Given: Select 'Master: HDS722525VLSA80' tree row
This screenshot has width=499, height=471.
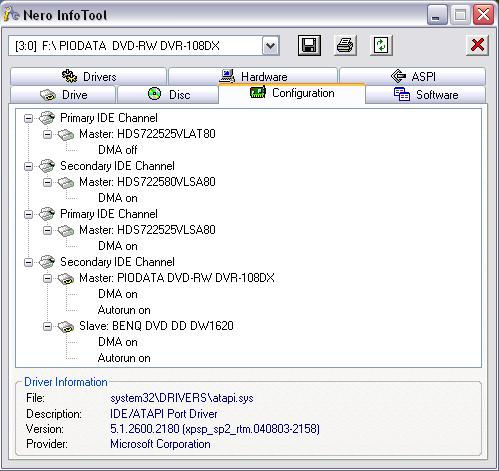Looking at the screenshot, I should [x=147, y=230].
